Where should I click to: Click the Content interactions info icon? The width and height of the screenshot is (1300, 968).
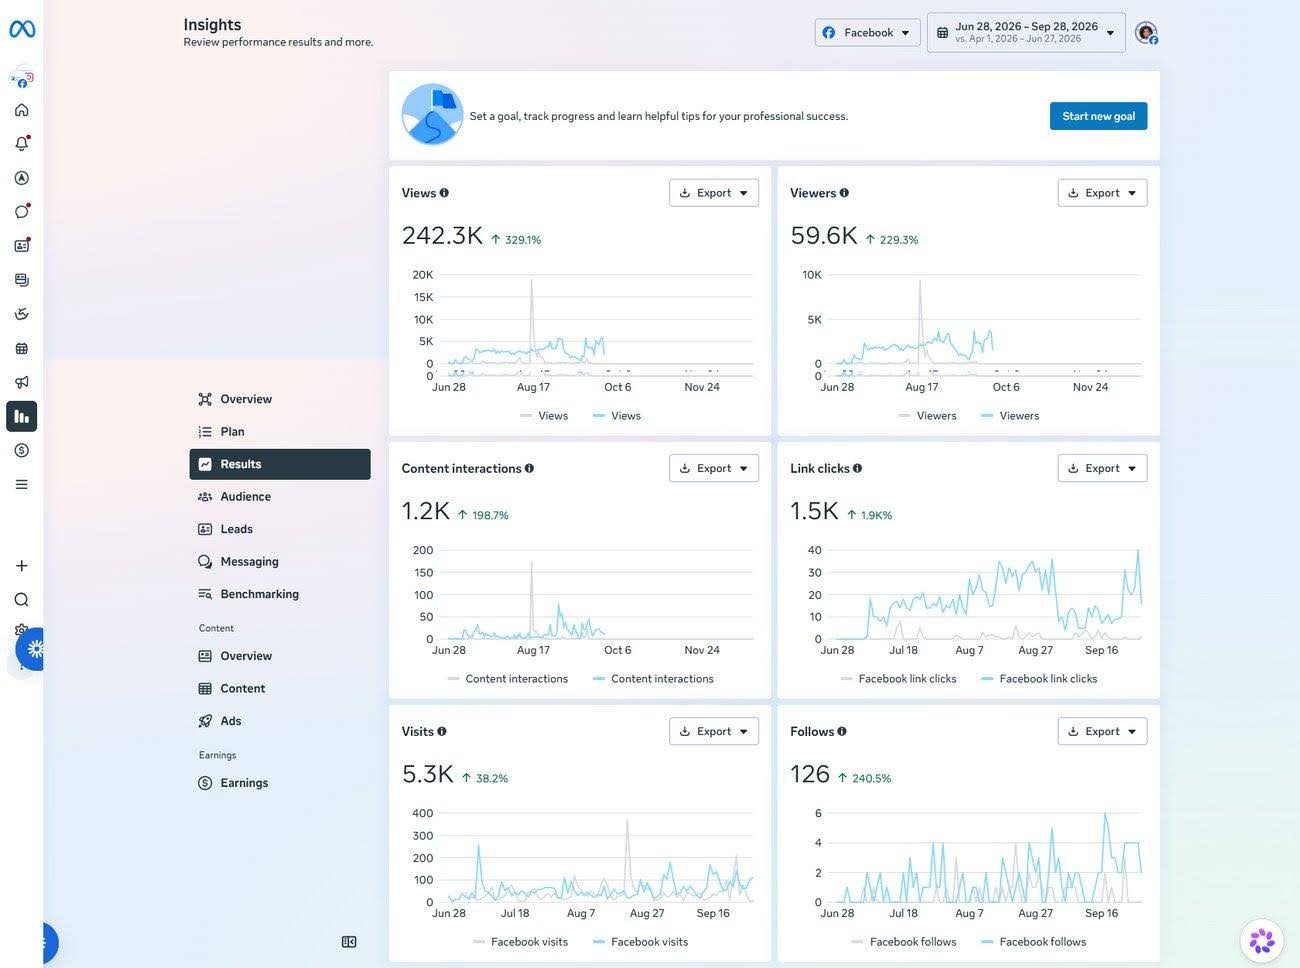[x=529, y=468]
